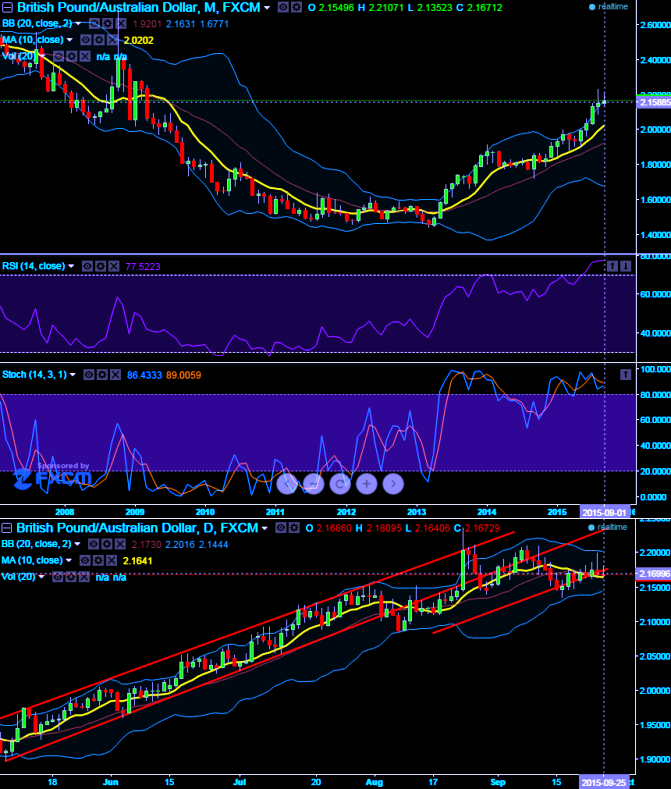Remove Bollinger Bands from daily chart
The image size is (671, 789).
tap(120, 544)
